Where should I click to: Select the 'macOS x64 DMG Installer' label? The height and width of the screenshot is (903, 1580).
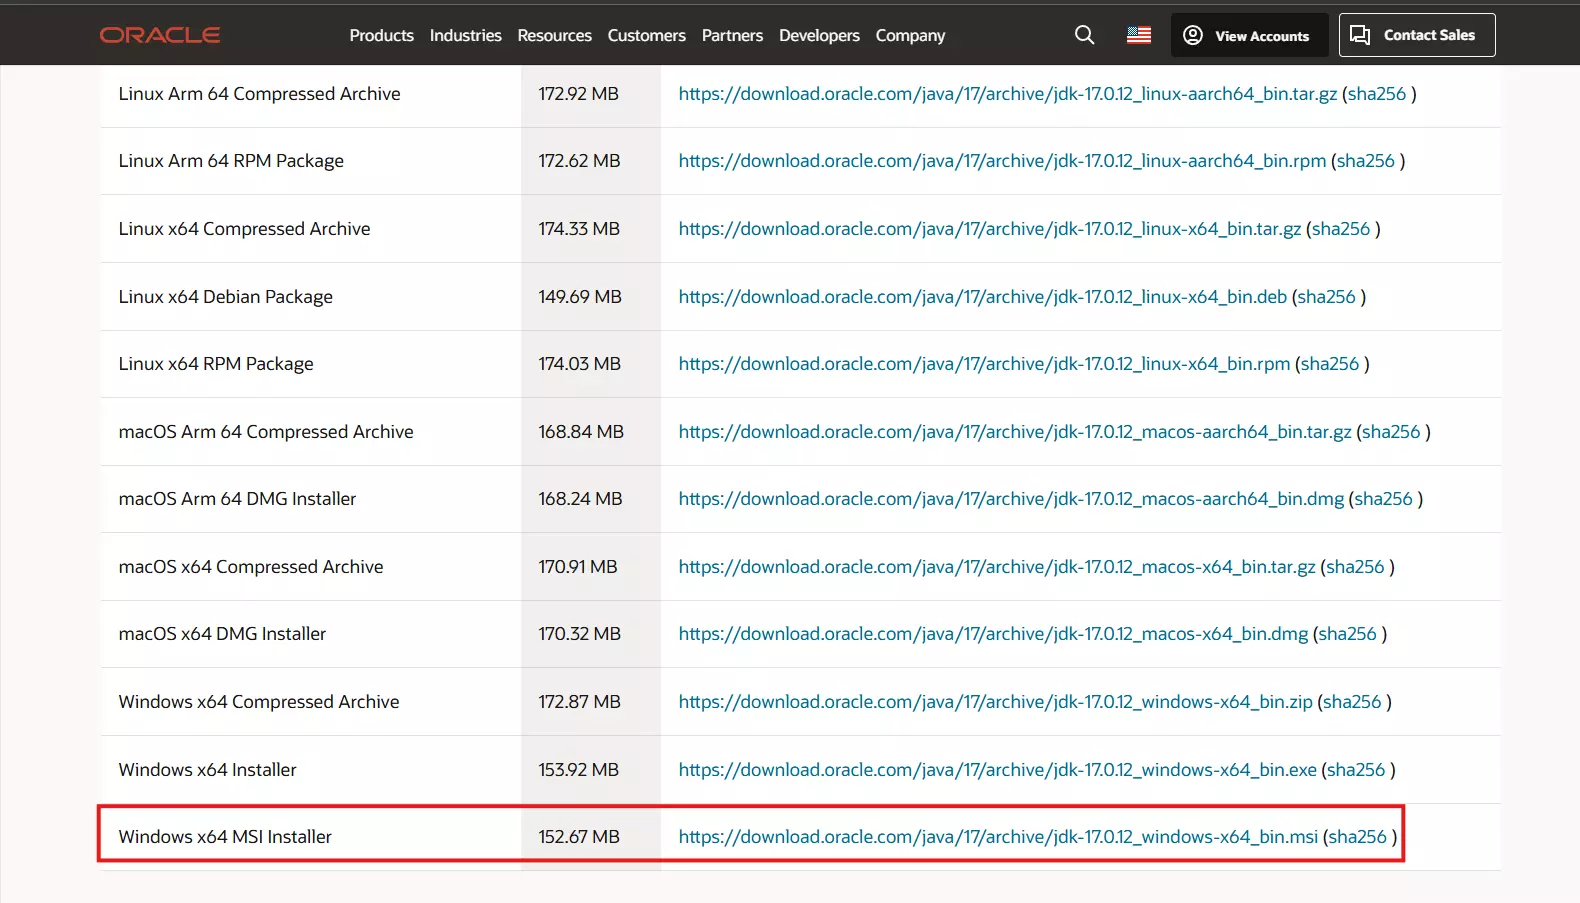coord(222,634)
